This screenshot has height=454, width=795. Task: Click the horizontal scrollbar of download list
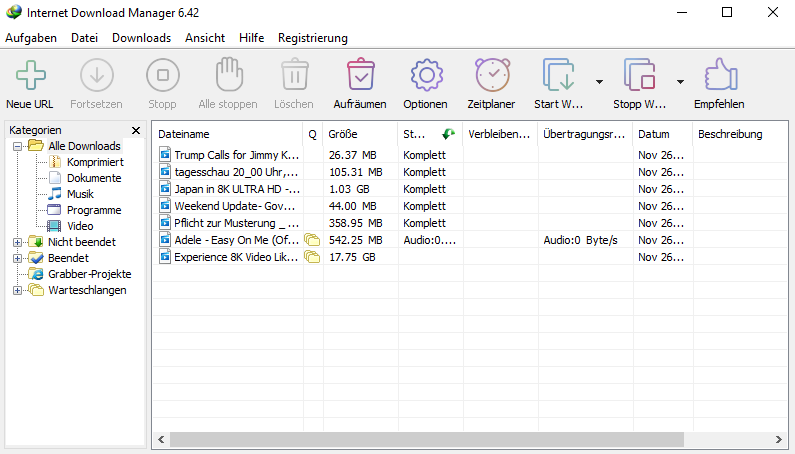pos(420,440)
